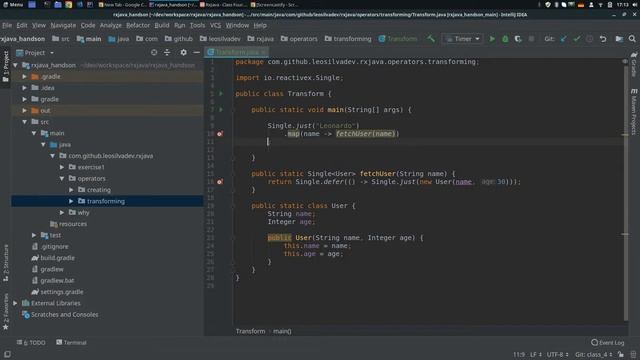Click the UTF-8 encoding selector
Viewport: 640px width, 360px height.
[558, 354]
